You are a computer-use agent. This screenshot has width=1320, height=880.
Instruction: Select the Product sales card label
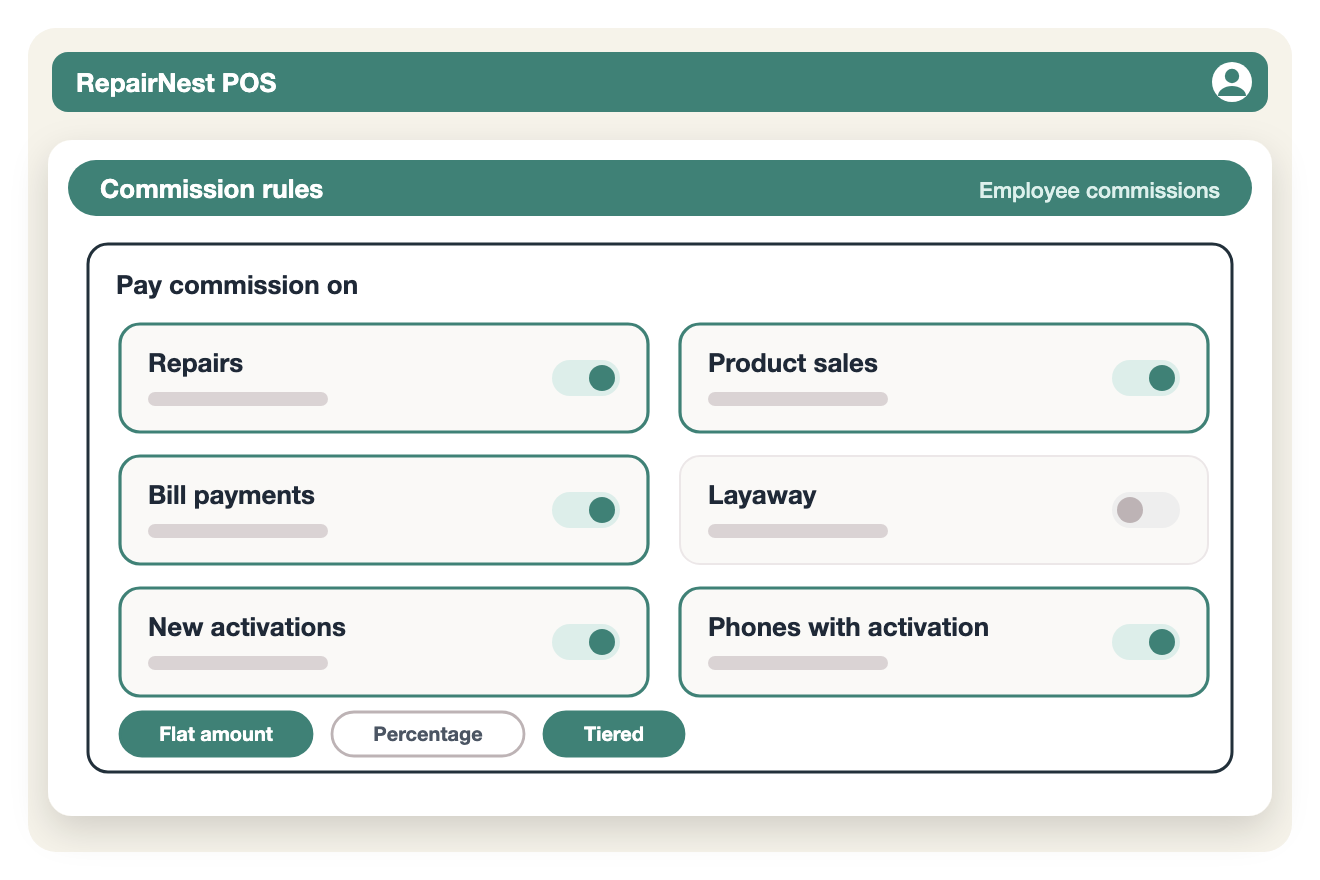(793, 364)
